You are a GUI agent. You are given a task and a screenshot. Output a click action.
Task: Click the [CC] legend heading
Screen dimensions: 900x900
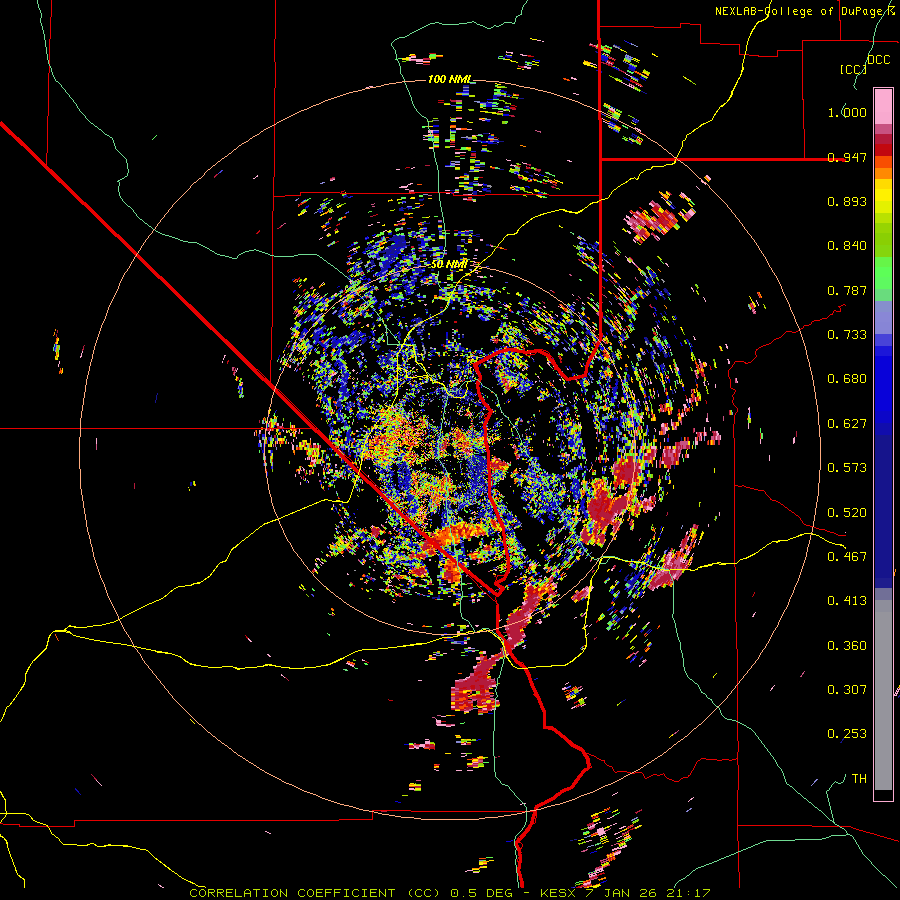(x=853, y=69)
